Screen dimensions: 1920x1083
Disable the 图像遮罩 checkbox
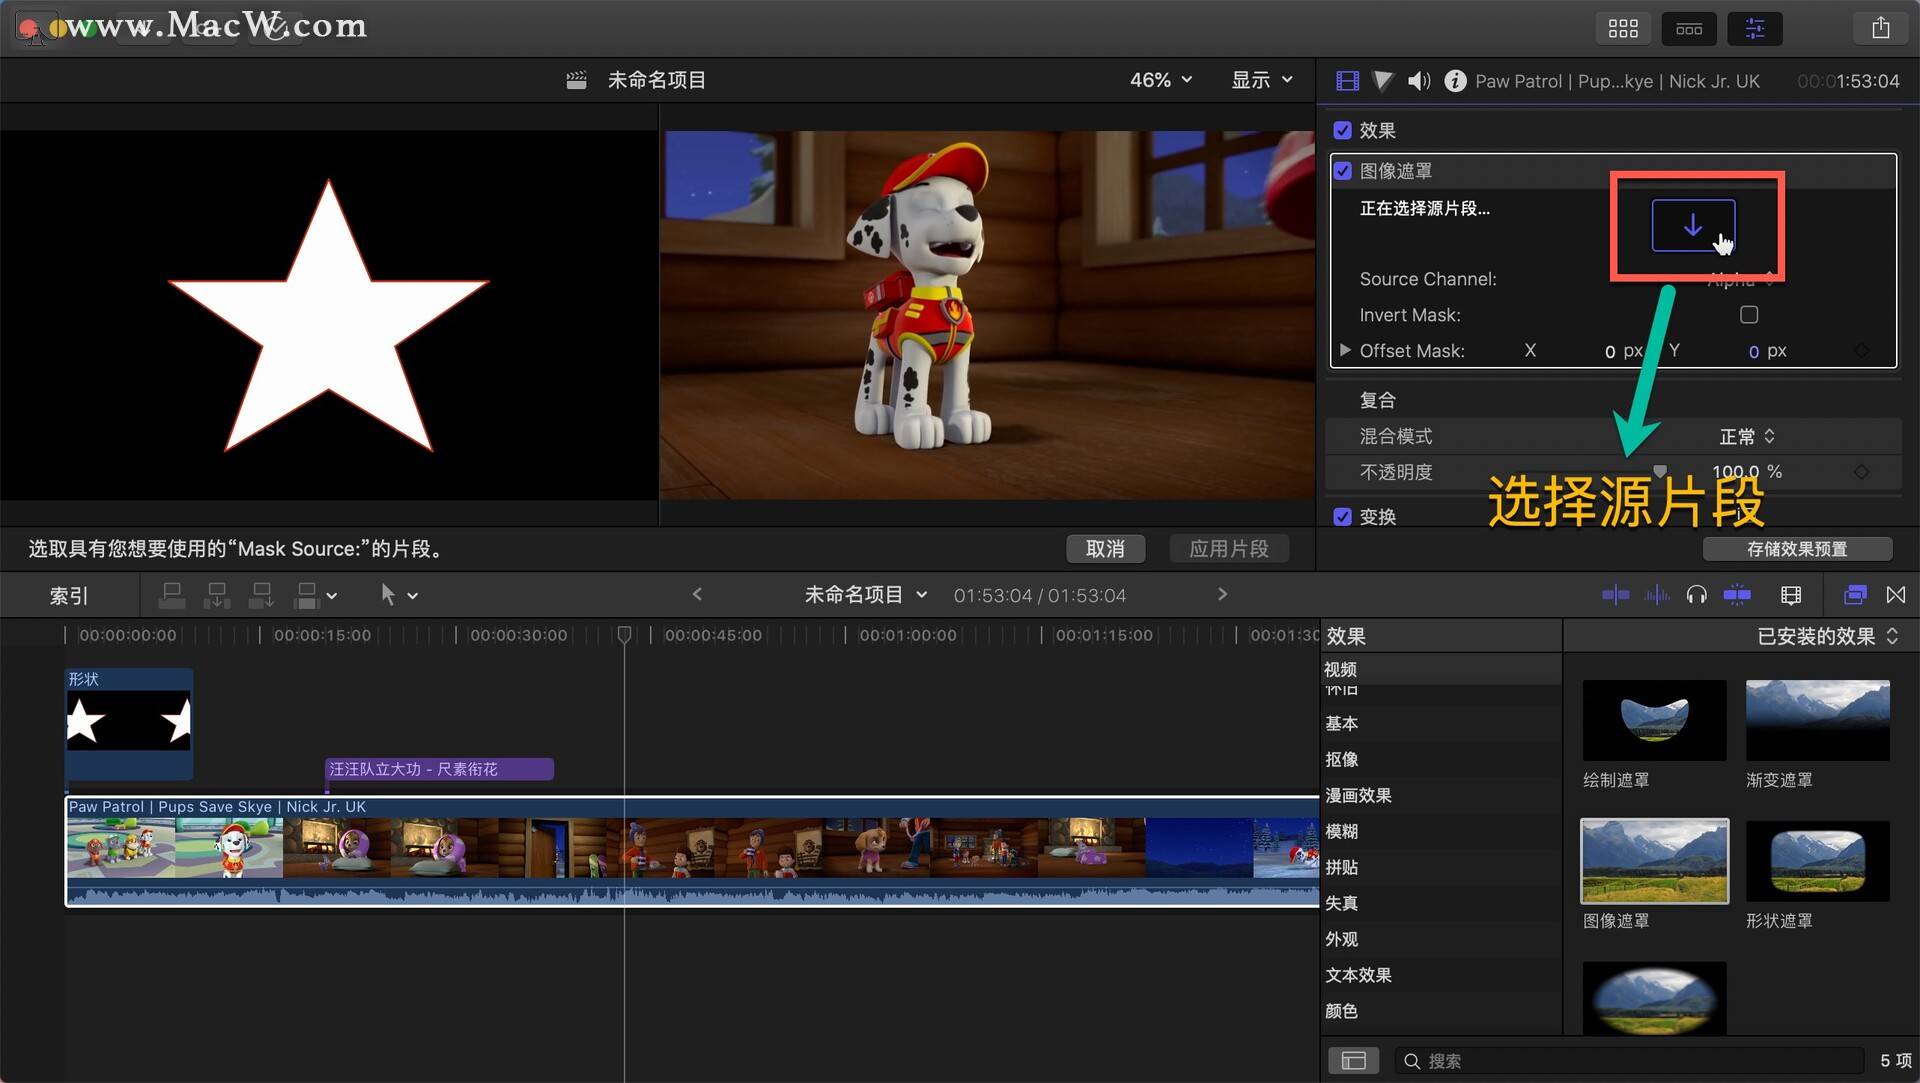(x=1342, y=171)
